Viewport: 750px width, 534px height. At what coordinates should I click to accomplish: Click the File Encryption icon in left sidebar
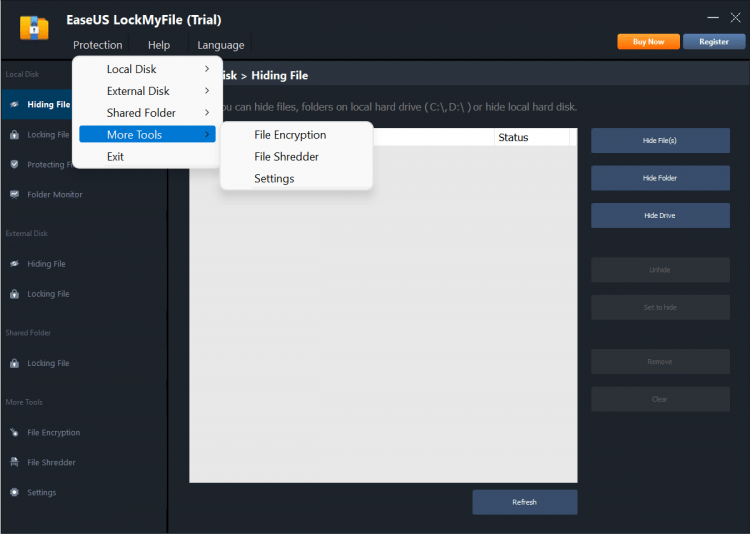coord(14,433)
